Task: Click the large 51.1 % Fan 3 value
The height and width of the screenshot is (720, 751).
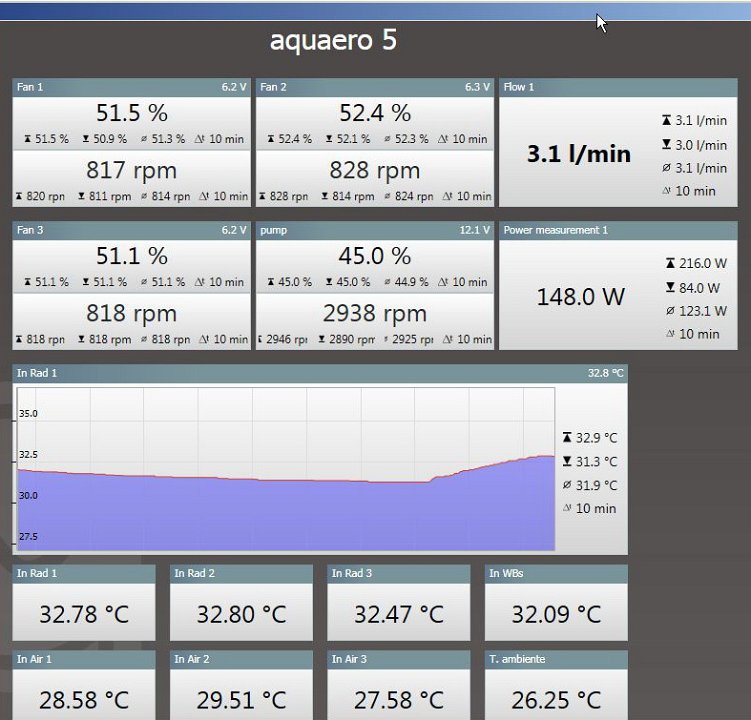Action: click(x=132, y=256)
